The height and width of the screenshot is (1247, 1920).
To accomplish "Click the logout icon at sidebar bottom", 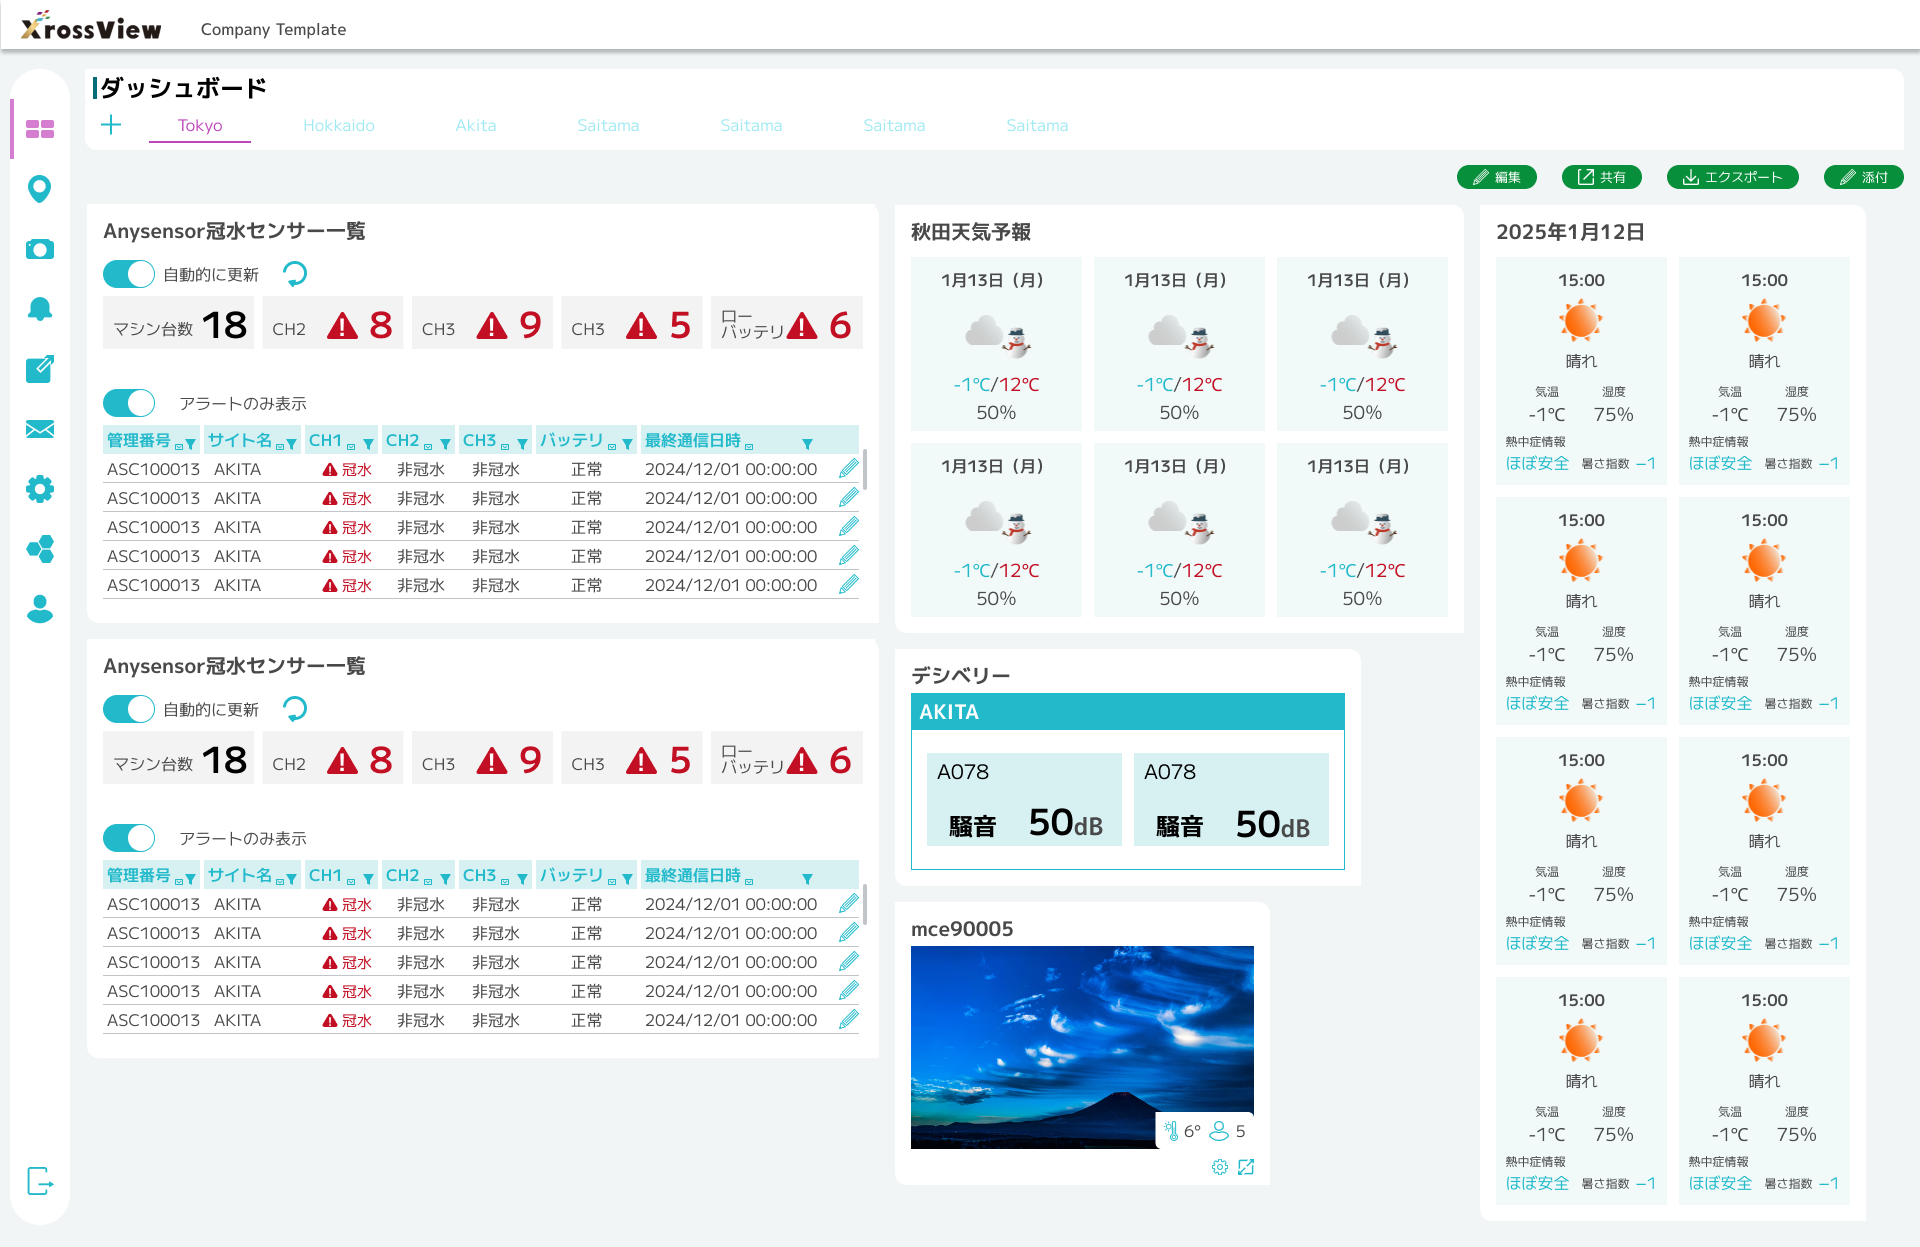I will pos(39,1181).
